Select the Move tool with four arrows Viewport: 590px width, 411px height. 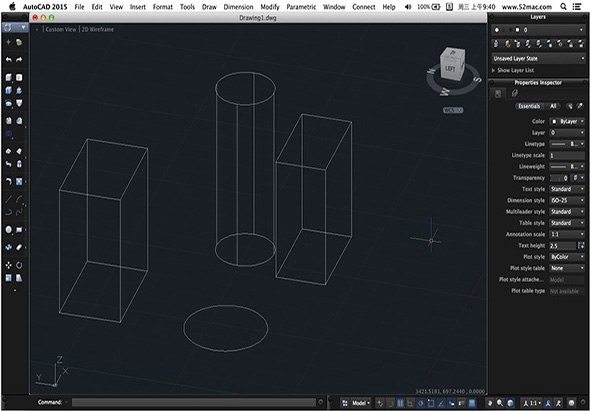[9, 265]
